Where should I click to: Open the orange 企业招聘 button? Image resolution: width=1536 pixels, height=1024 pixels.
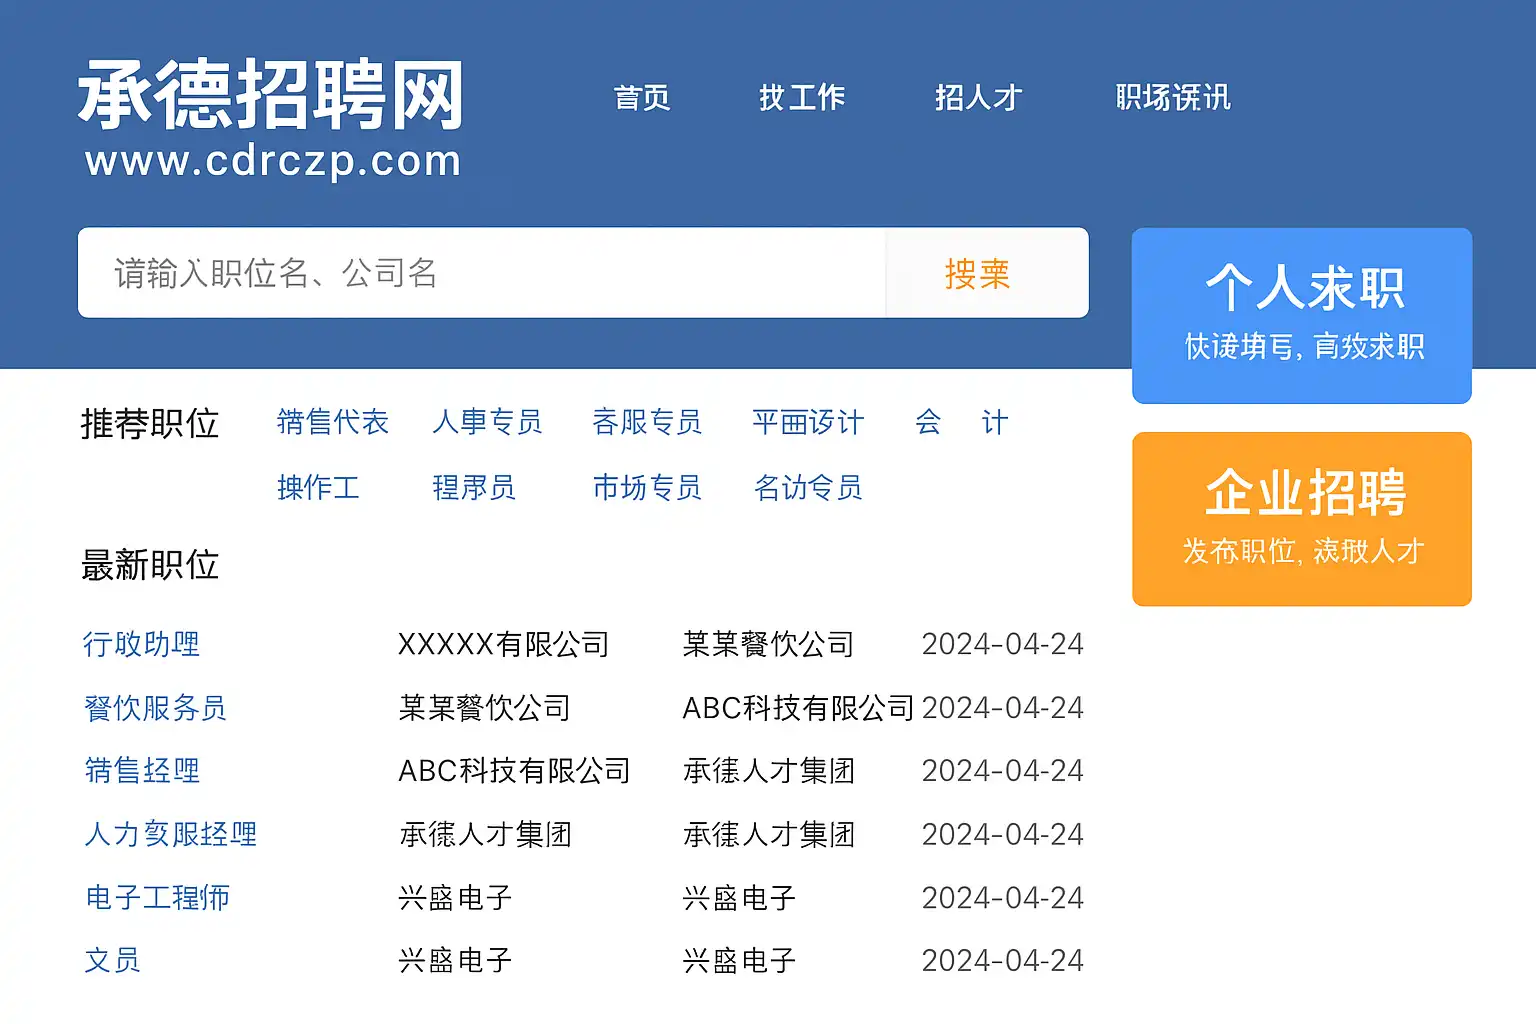pos(1302,519)
